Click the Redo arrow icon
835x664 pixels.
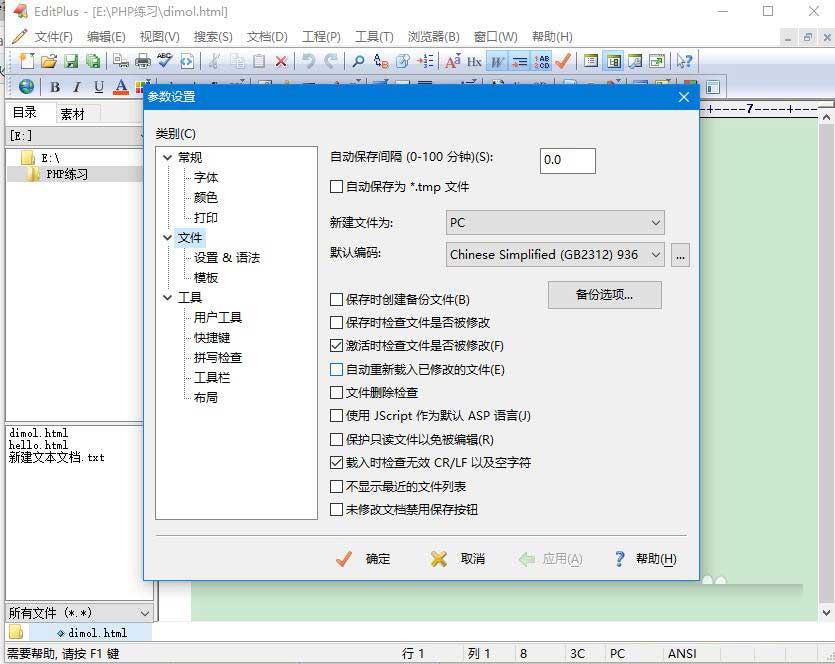pyautogui.click(x=331, y=62)
